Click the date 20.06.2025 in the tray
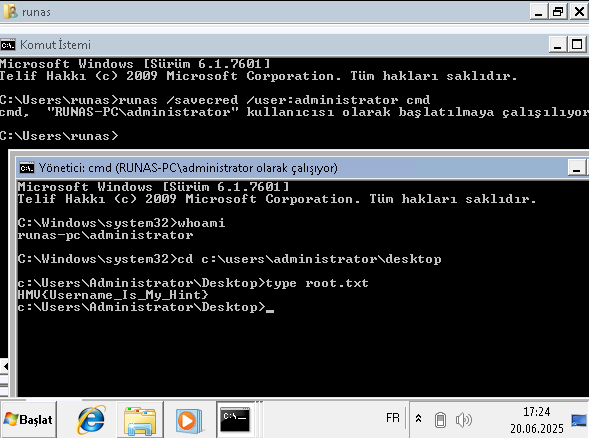The height and width of the screenshot is (438, 589). click(x=537, y=428)
